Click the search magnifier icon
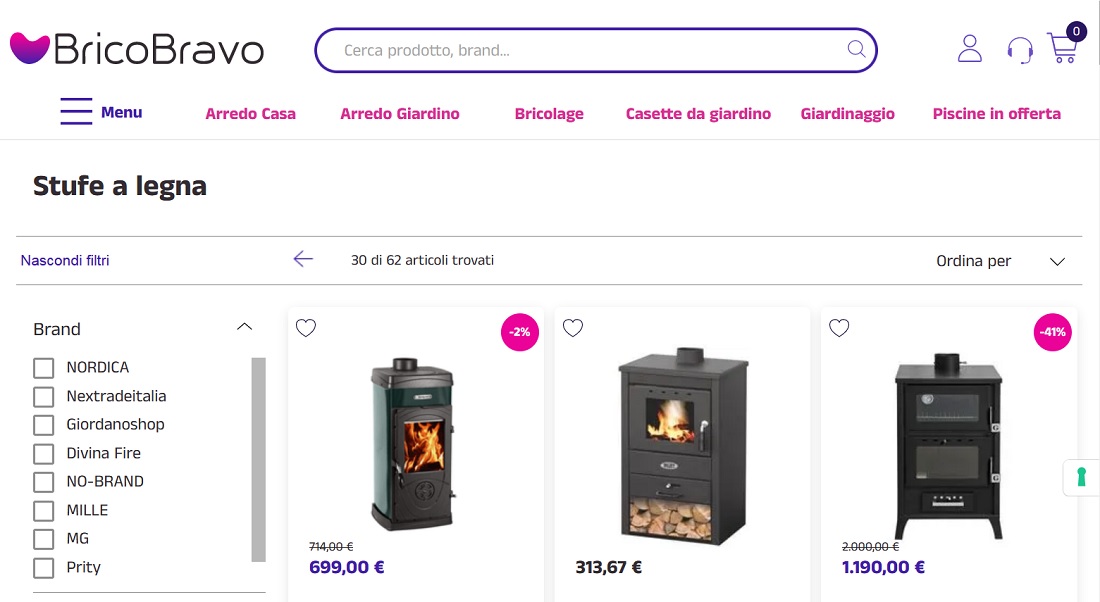The image size is (1100, 602). coord(856,49)
